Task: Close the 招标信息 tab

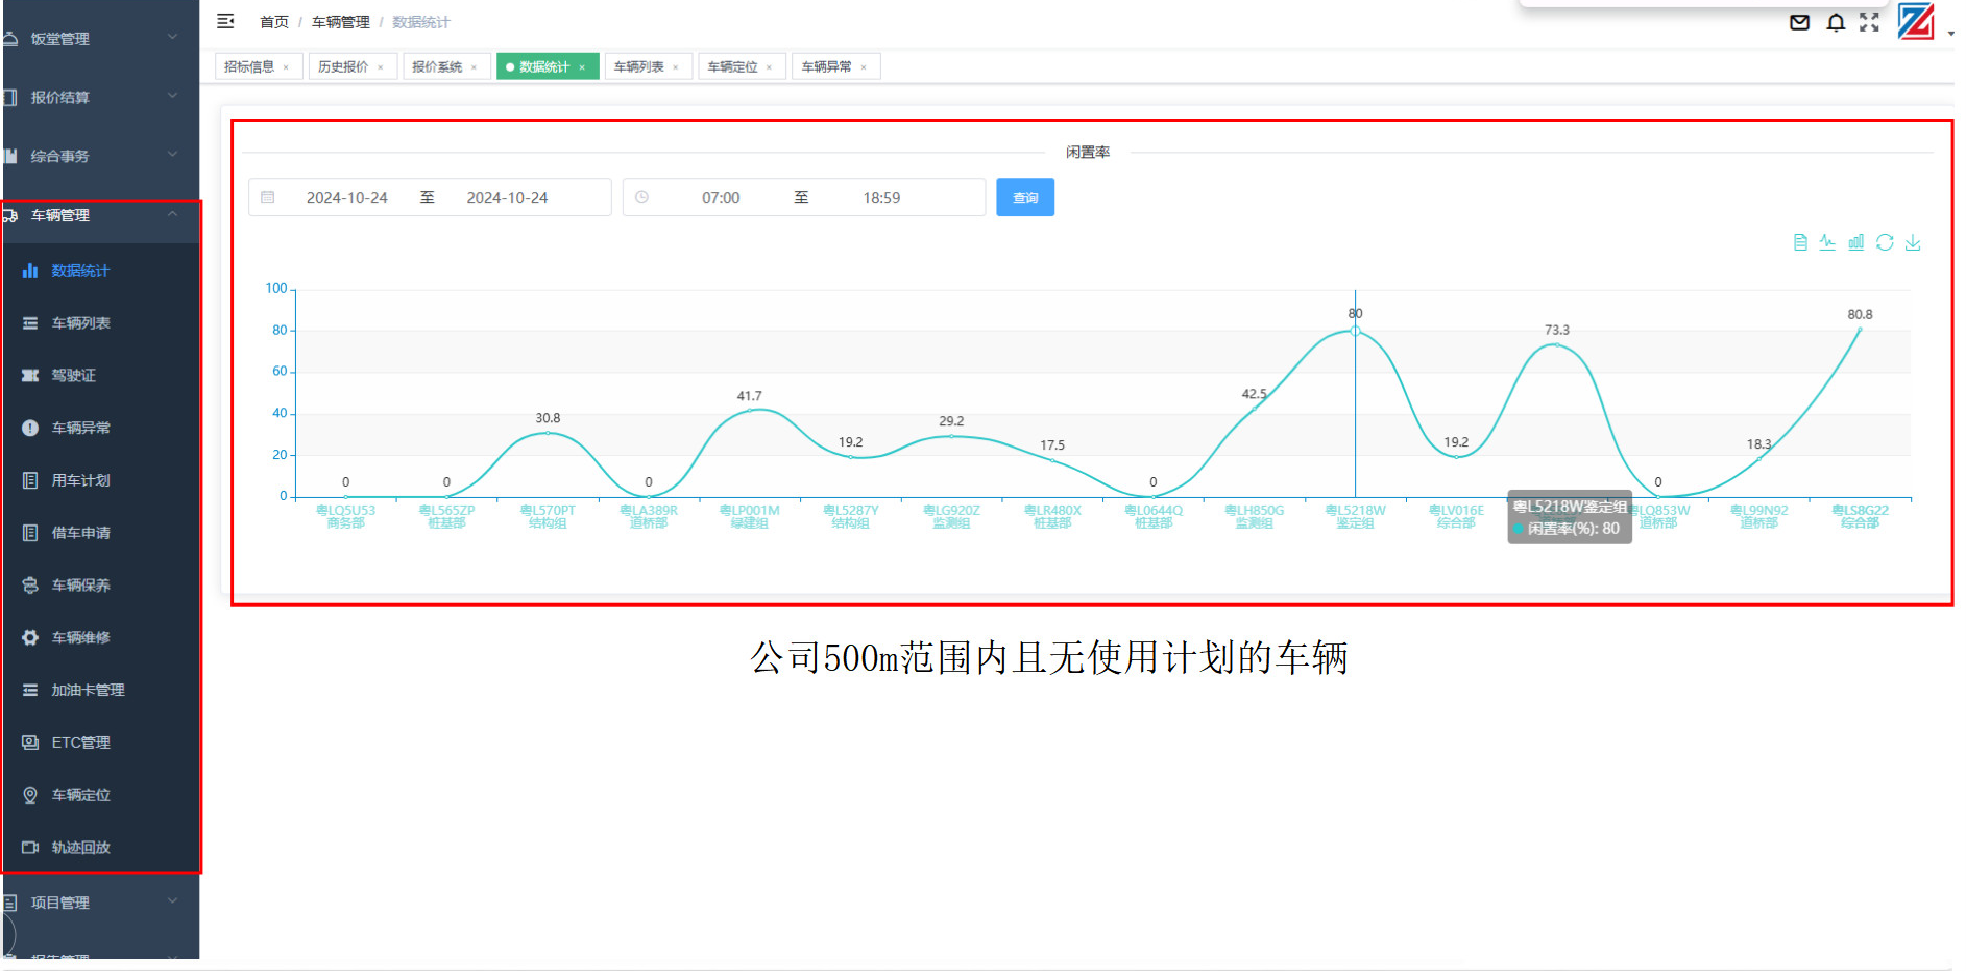Action: [286, 68]
